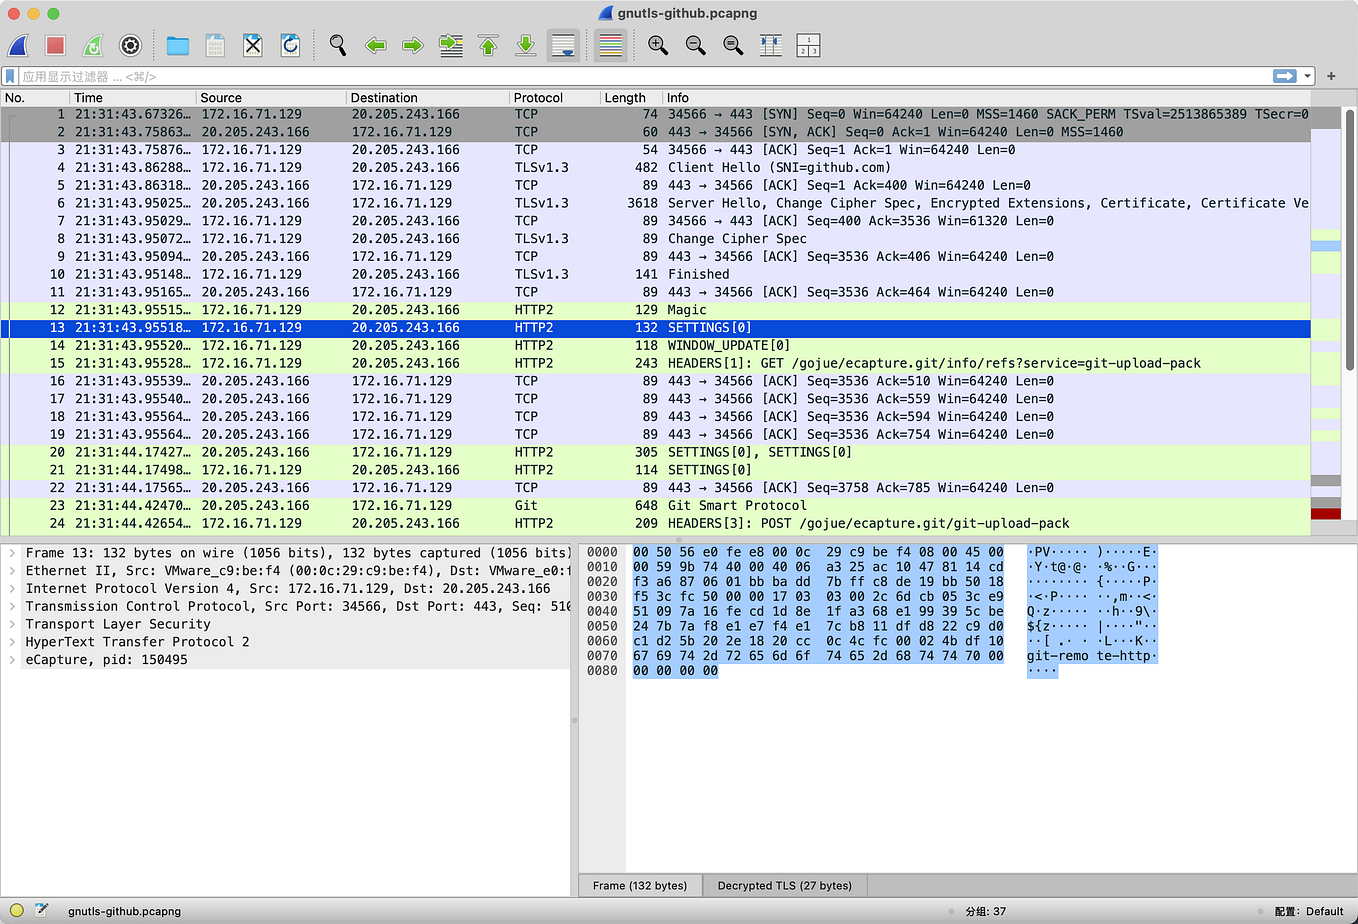Close the current capture file

click(x=252, y=45)
